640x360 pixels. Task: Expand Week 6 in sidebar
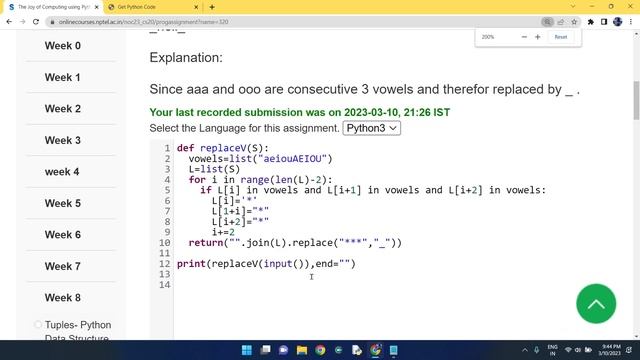63,234
